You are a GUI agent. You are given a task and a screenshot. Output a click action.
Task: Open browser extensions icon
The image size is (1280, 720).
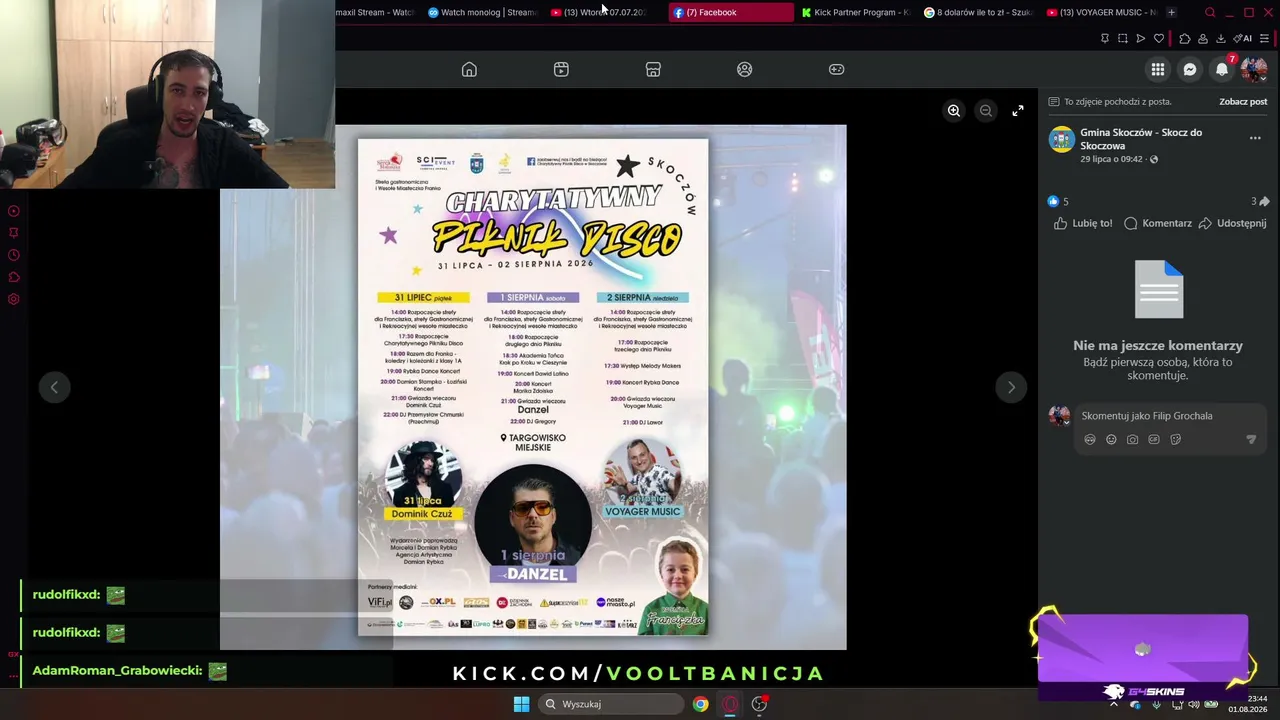[x=1185, y=38]
